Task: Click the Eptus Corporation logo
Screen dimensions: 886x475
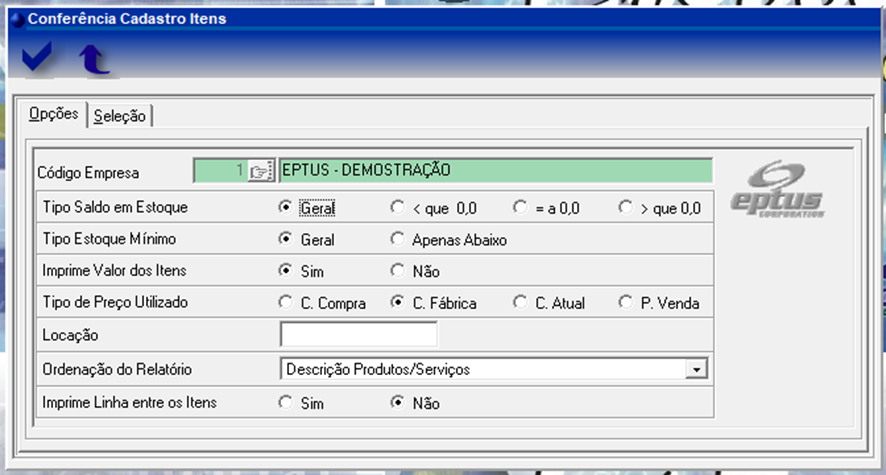Action: [789, 189]
